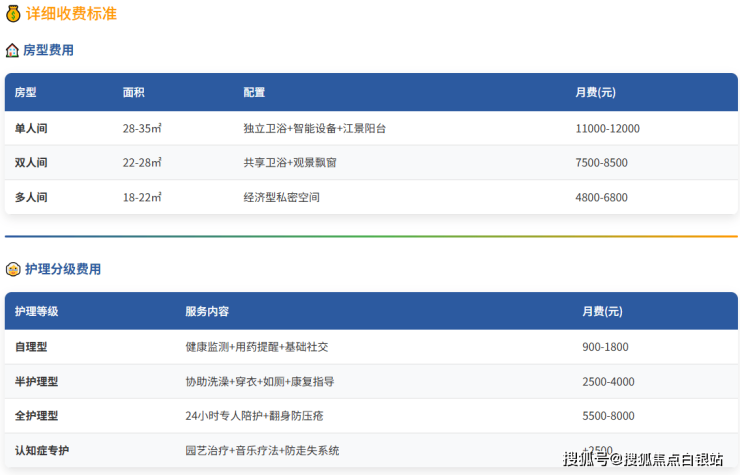Click the 认知症专护 row label
Image resolution: width=740 pixels, height=475 pixels.
click(43, 450)
